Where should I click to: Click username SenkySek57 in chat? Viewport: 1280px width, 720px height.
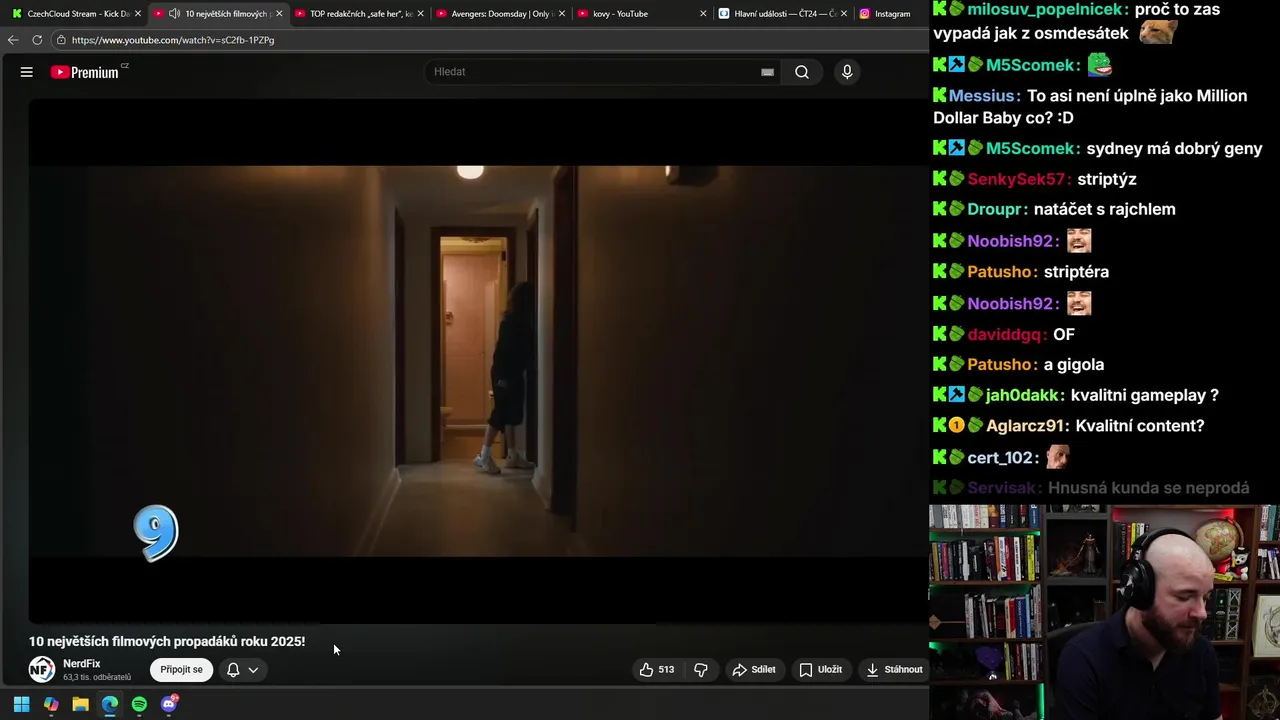click(1016, 179)
